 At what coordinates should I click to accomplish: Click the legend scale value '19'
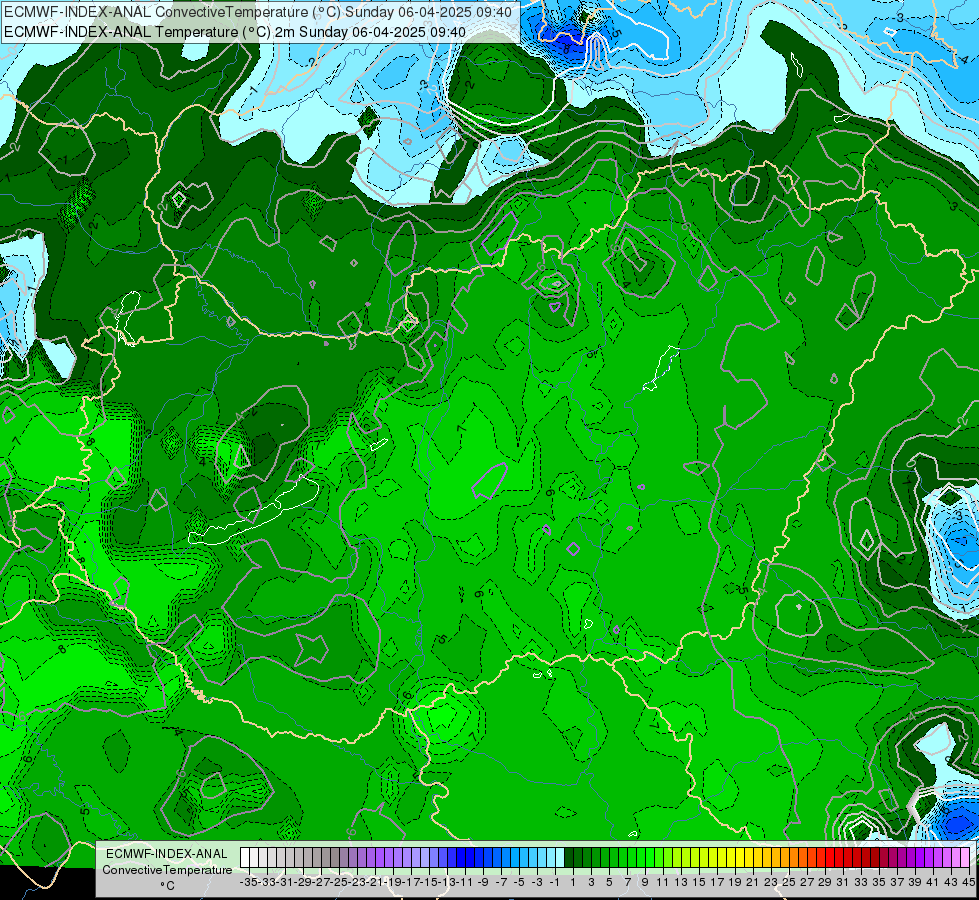click(x=735, y=883)
